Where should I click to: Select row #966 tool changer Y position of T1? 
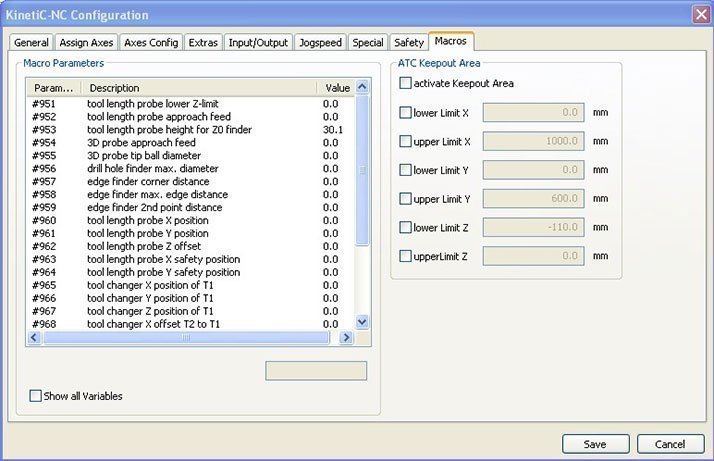point(190,298)
